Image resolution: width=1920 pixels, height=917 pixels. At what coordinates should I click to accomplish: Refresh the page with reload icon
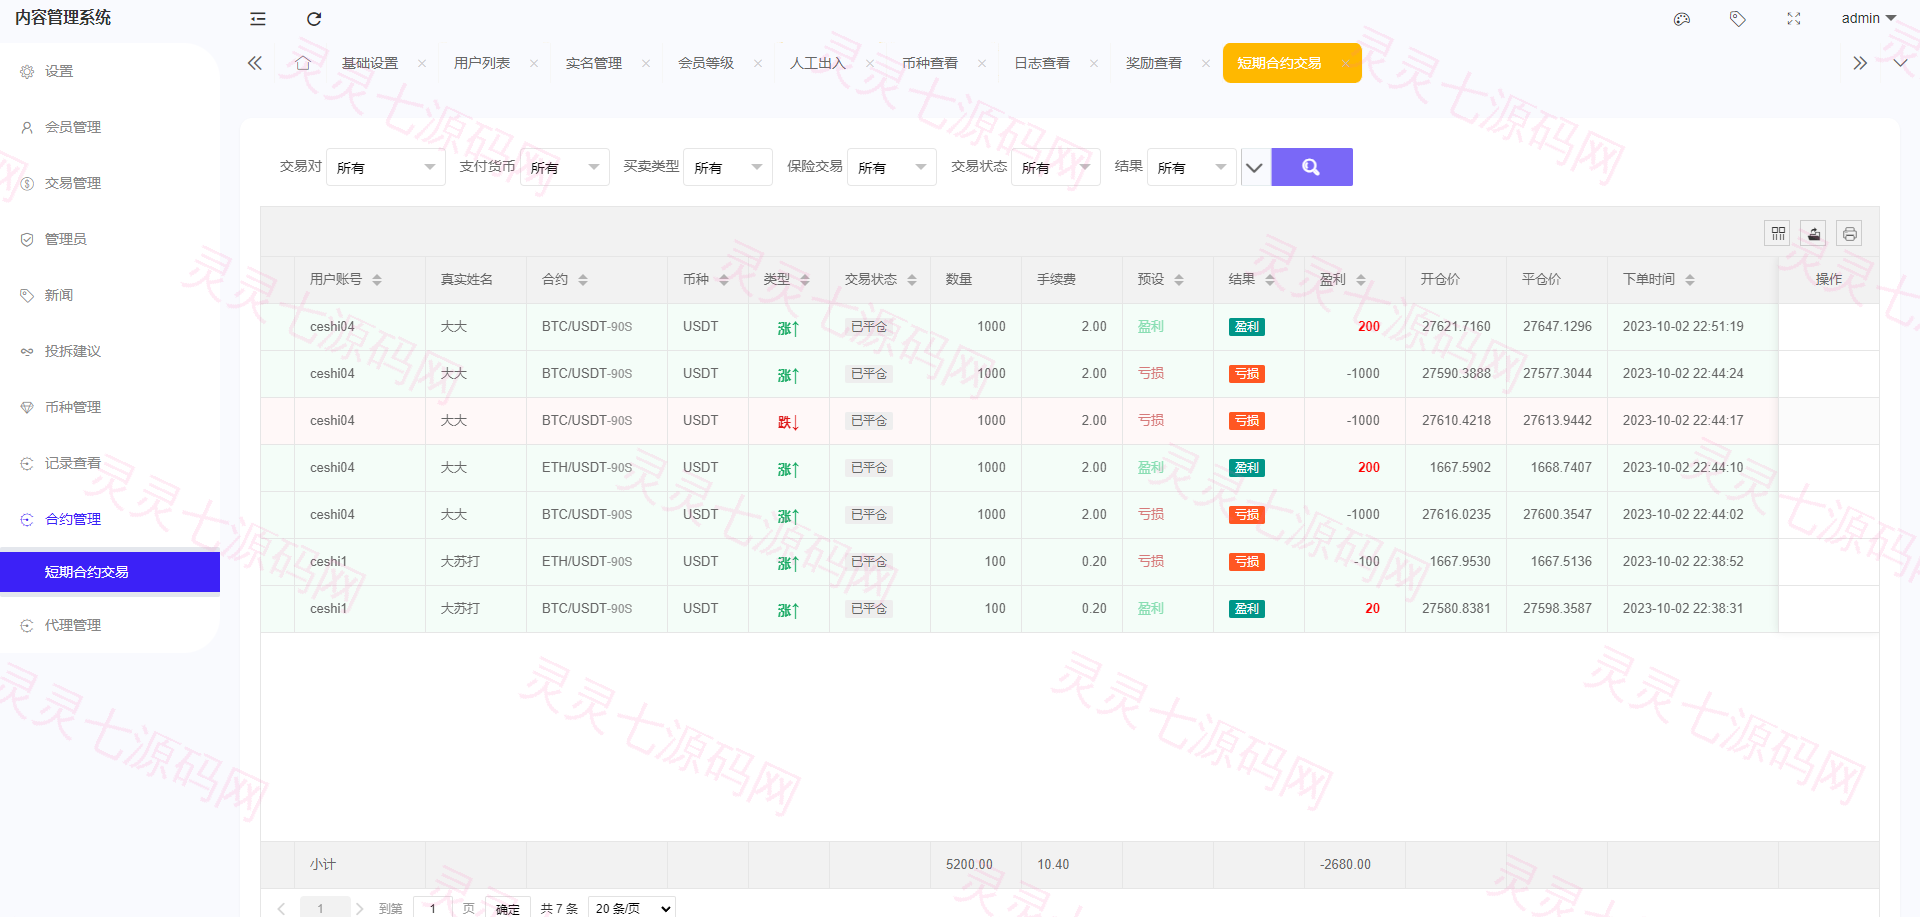pyautogui.click(x=314, y=19)
